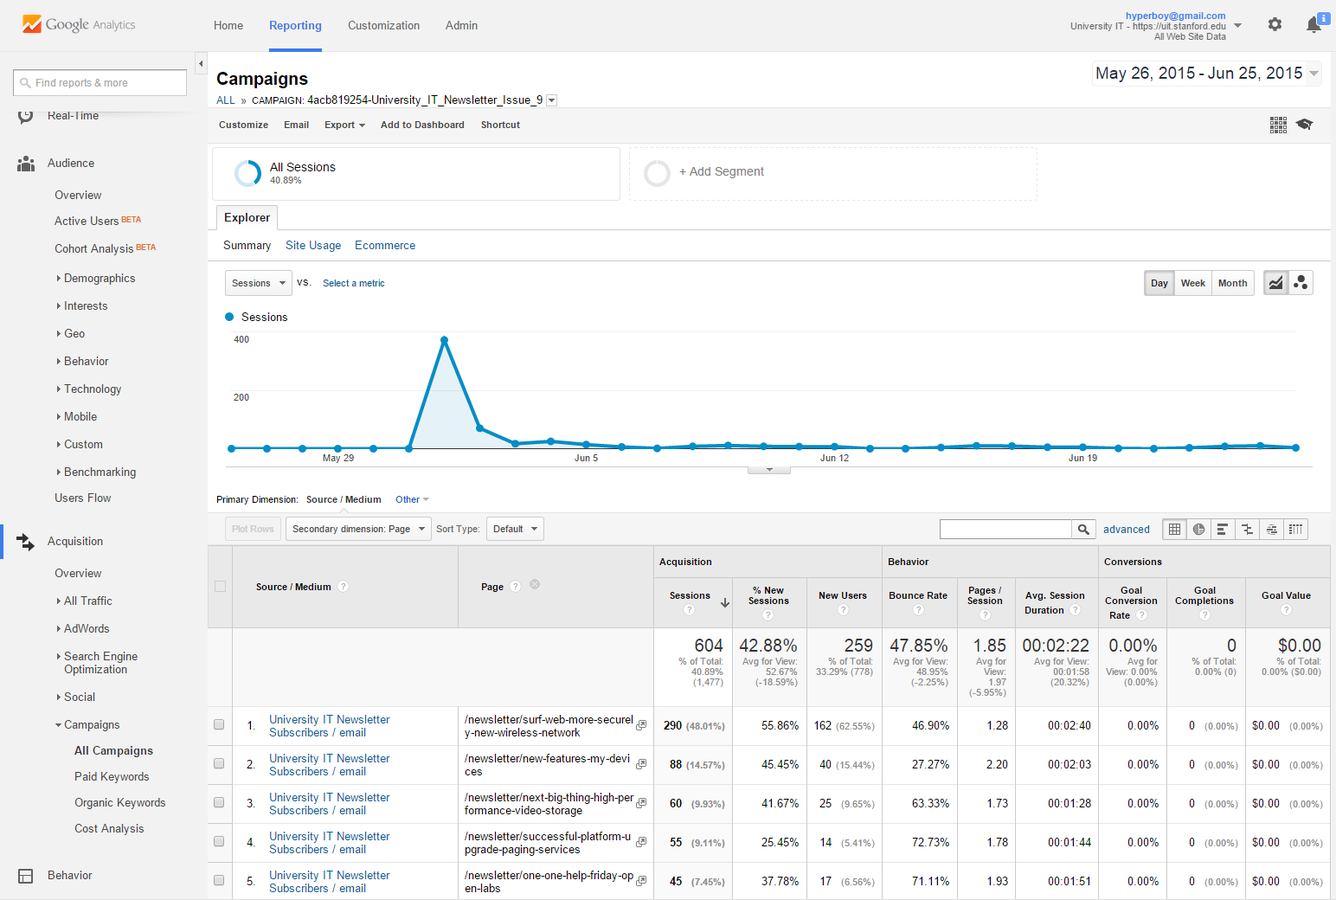The width and height of the screenshot is (1336, 900).
Task: Open help for Source / Medium column
Action: 343,587
